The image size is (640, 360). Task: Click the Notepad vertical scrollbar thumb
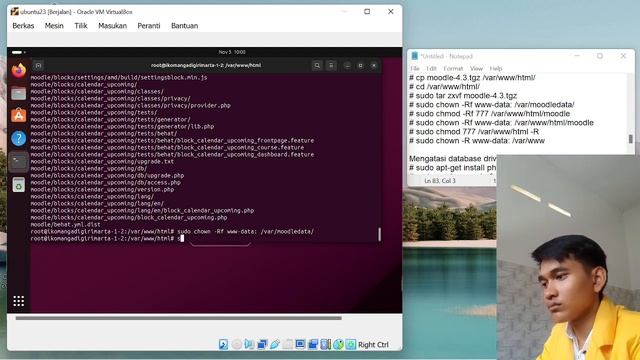point(631,139)
